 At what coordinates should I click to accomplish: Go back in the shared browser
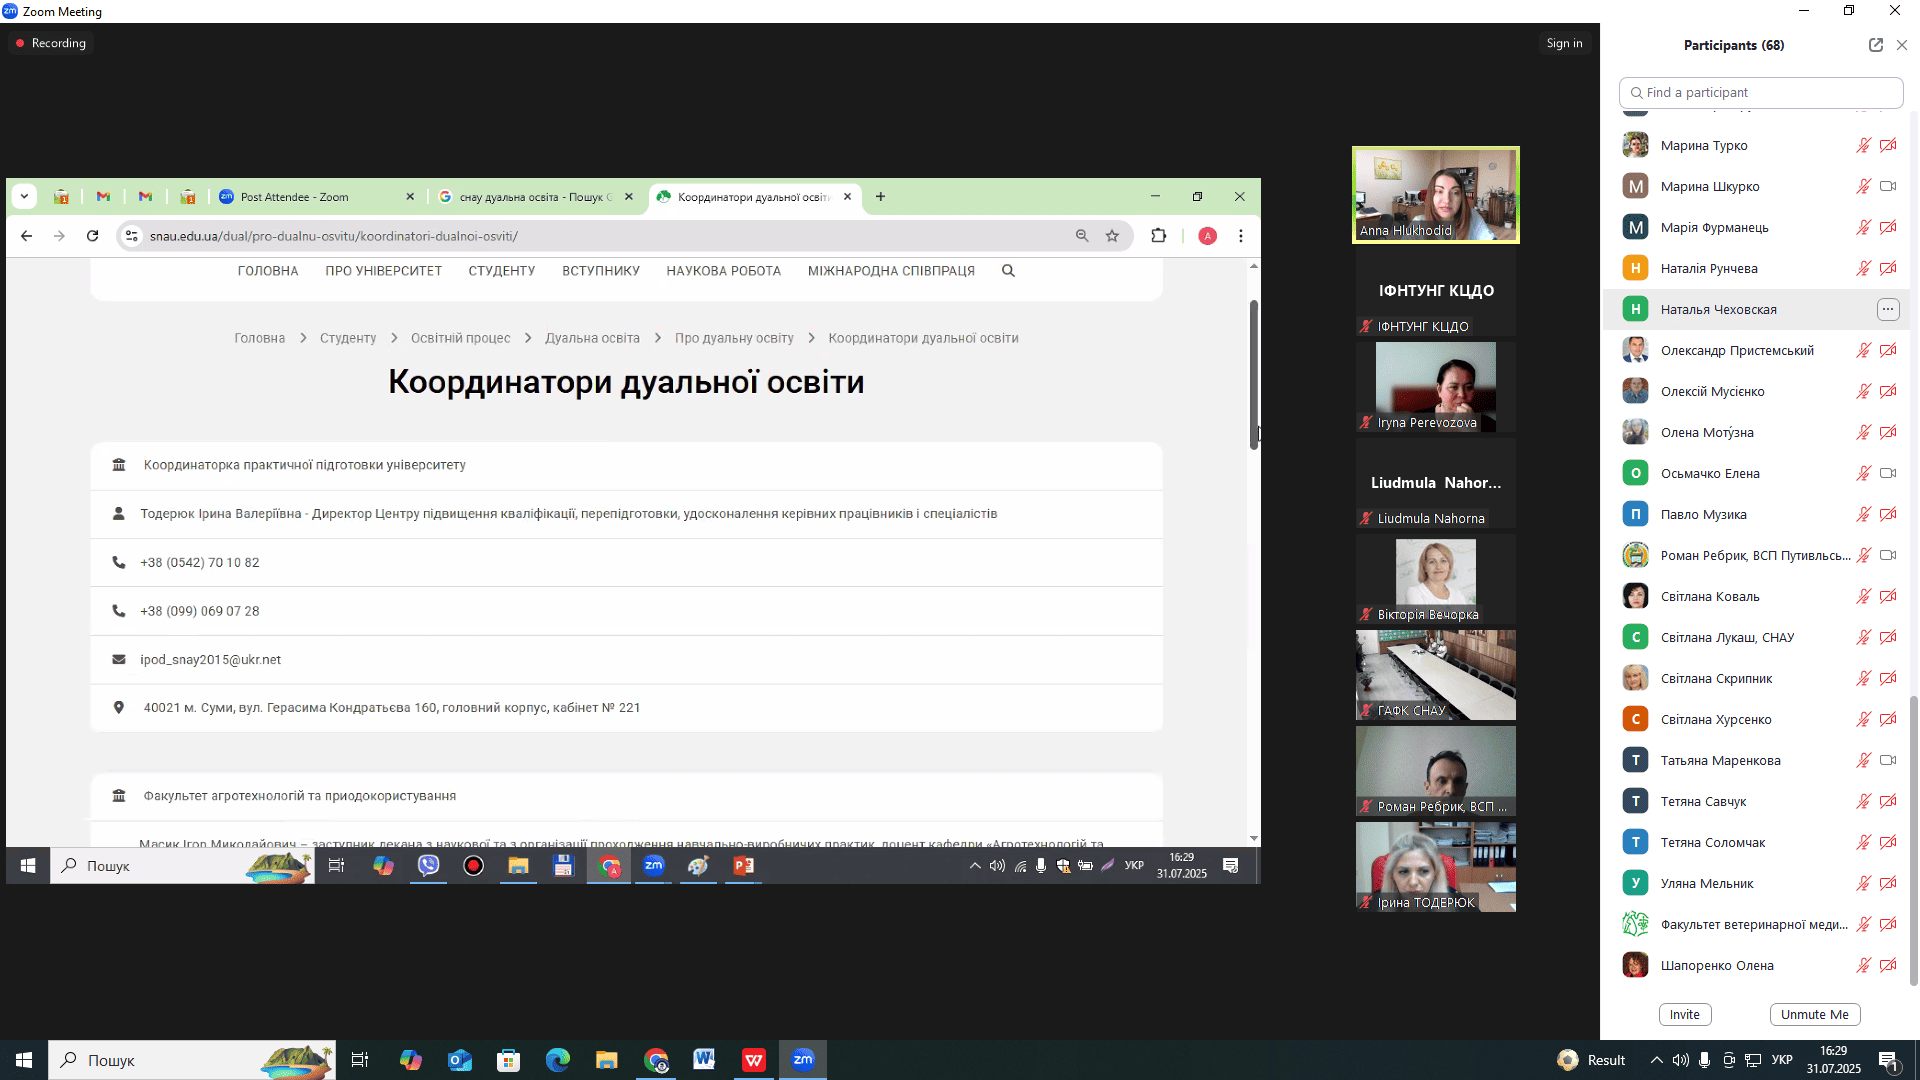tap(26, 236)
